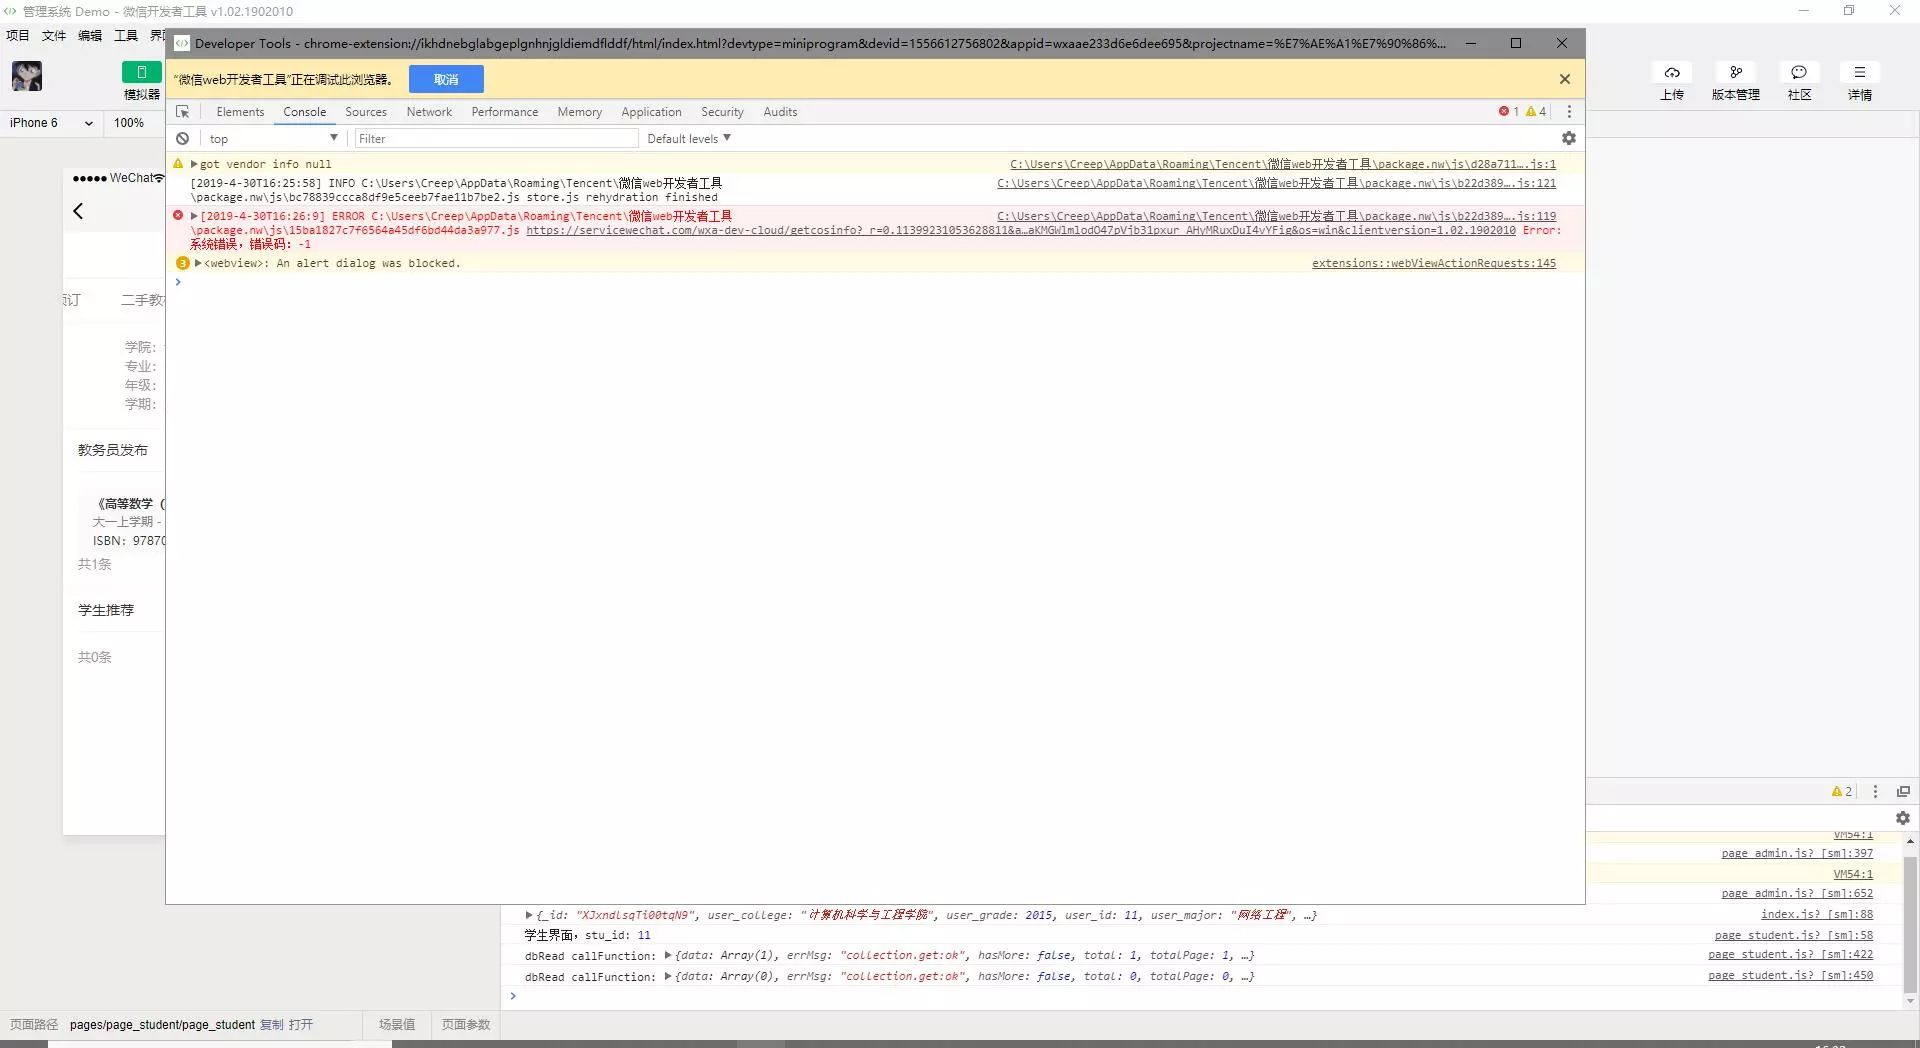Open console settings gear in the Developer Tools window
The width and height of the screenshot is (1920, 1048).
coord(1569,139)
